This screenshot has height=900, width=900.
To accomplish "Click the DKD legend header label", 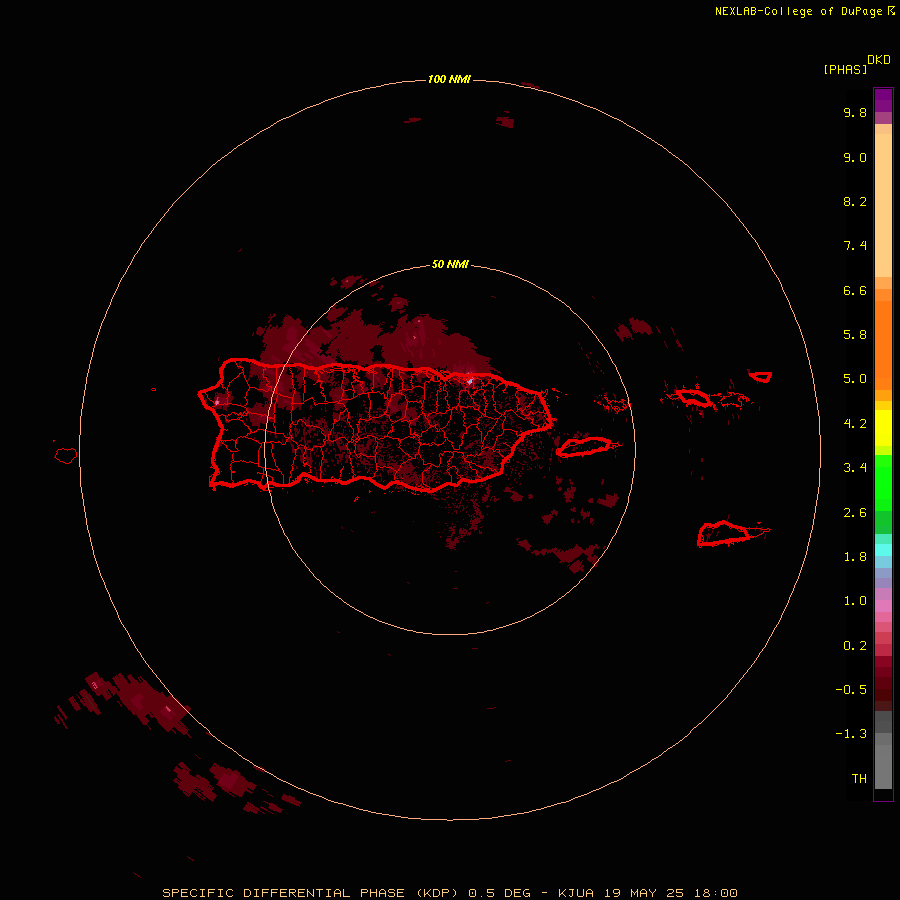I will point(879,60).
